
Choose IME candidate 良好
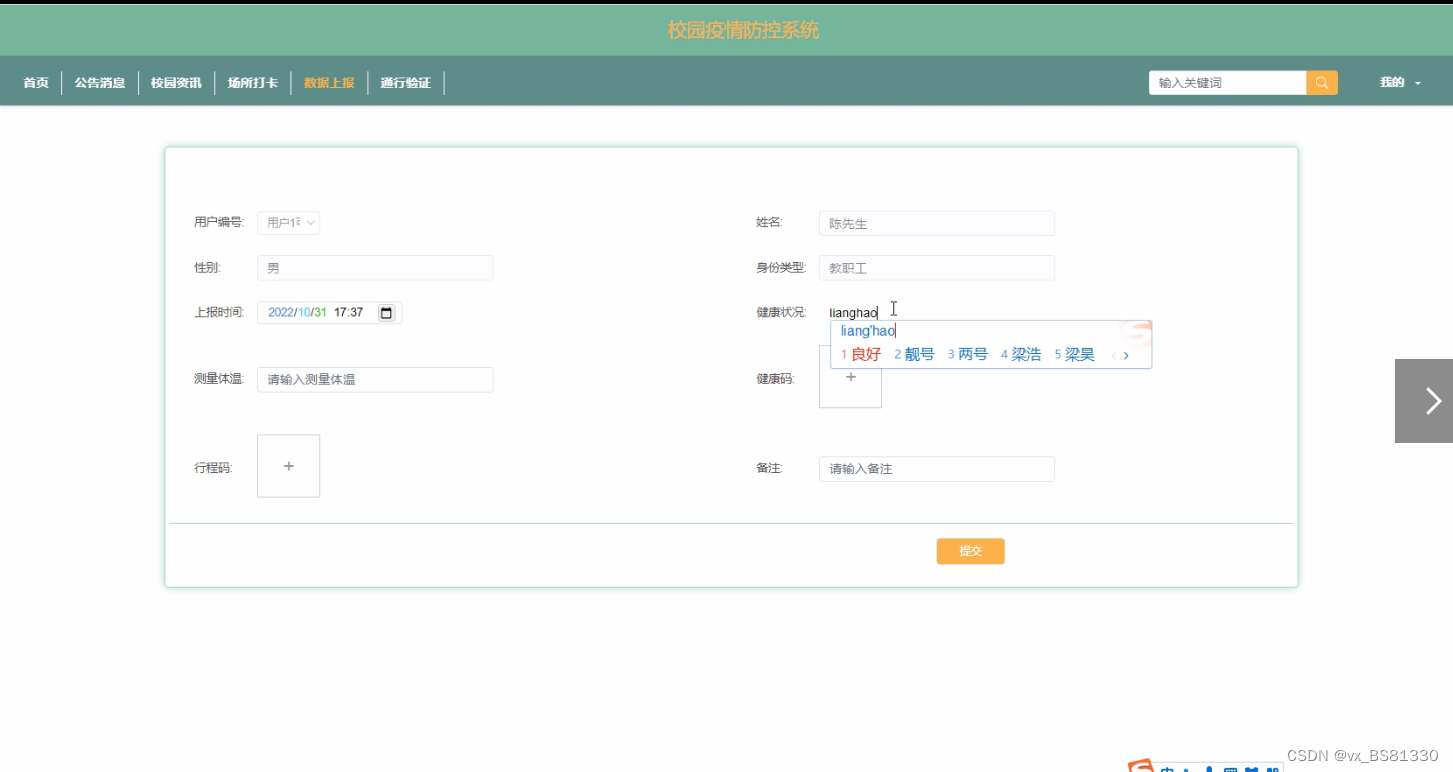point(861,355)
